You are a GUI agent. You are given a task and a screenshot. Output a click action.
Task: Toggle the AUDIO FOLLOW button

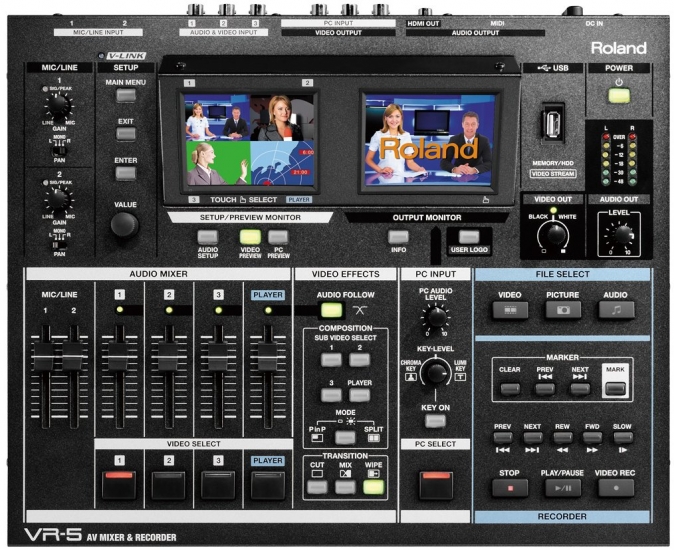(331, 310)
